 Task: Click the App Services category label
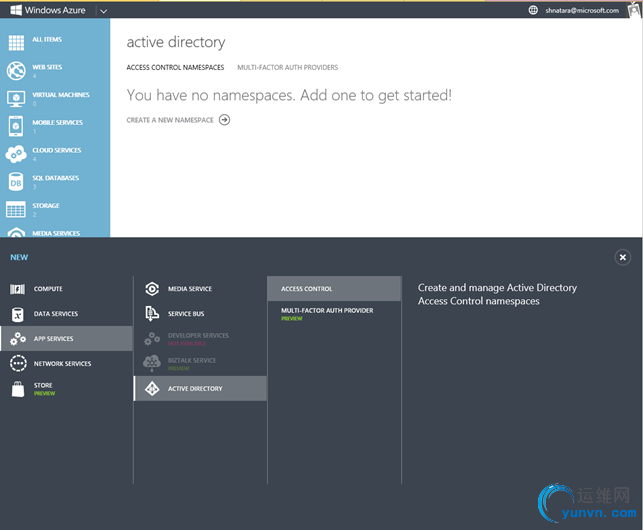pos(53,338)
